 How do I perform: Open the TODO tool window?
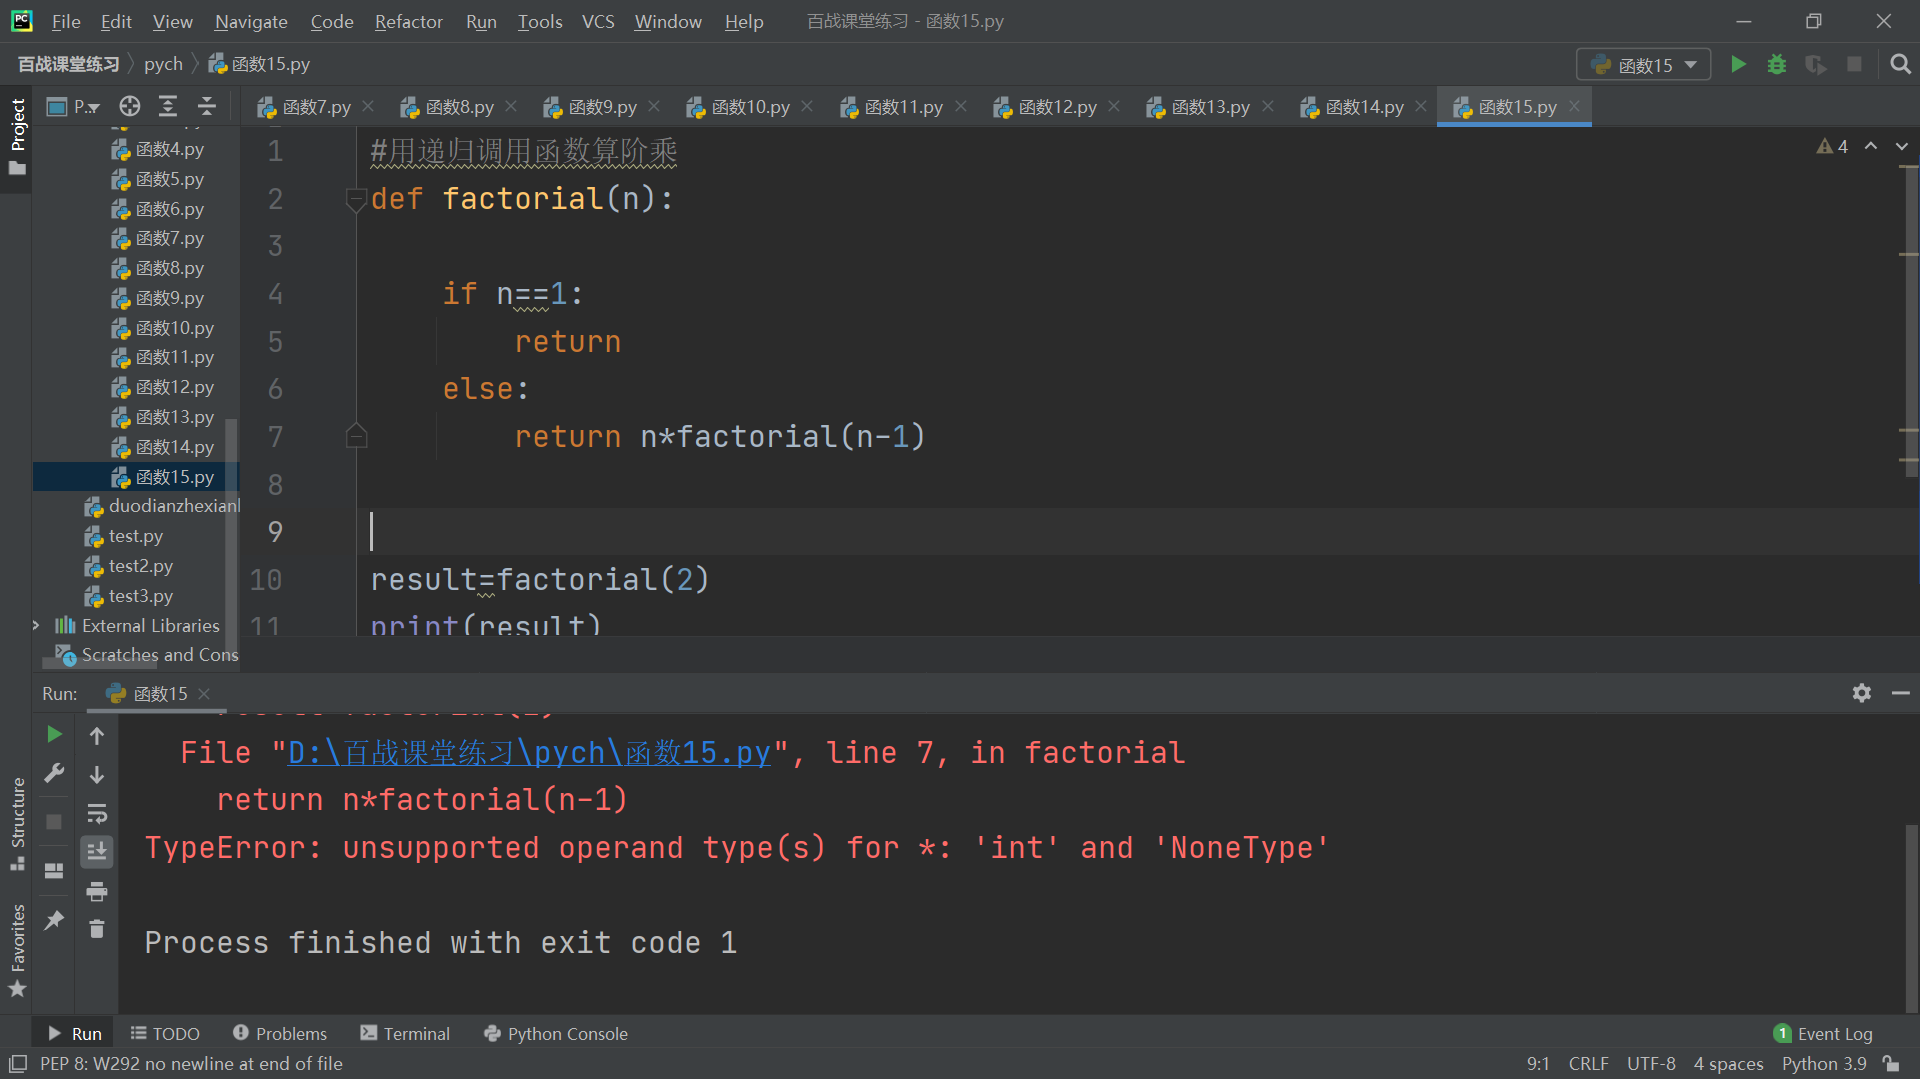pos(165,1034)
